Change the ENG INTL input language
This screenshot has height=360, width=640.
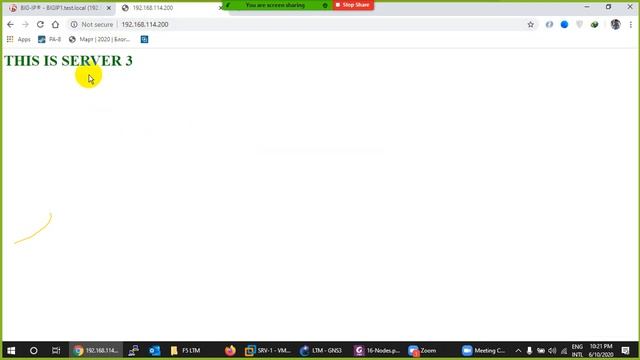pyautogui.click(x=577, y=350)
